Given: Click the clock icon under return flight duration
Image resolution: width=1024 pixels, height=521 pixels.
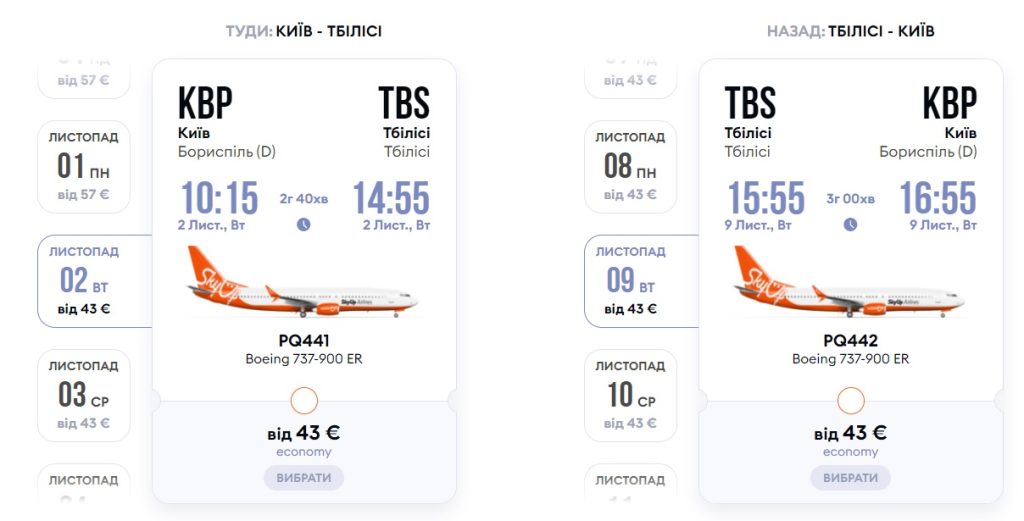Looking at the screenshot, I should pyautogui.click(x=850, y=224).
